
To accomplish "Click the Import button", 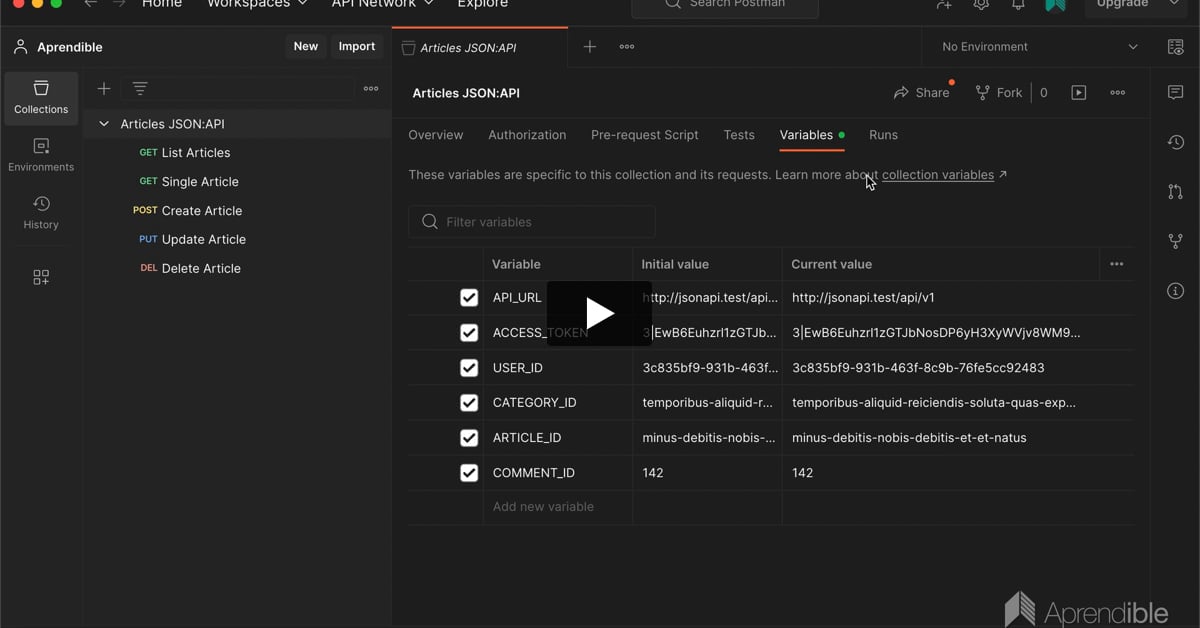I will click(357, 46).
